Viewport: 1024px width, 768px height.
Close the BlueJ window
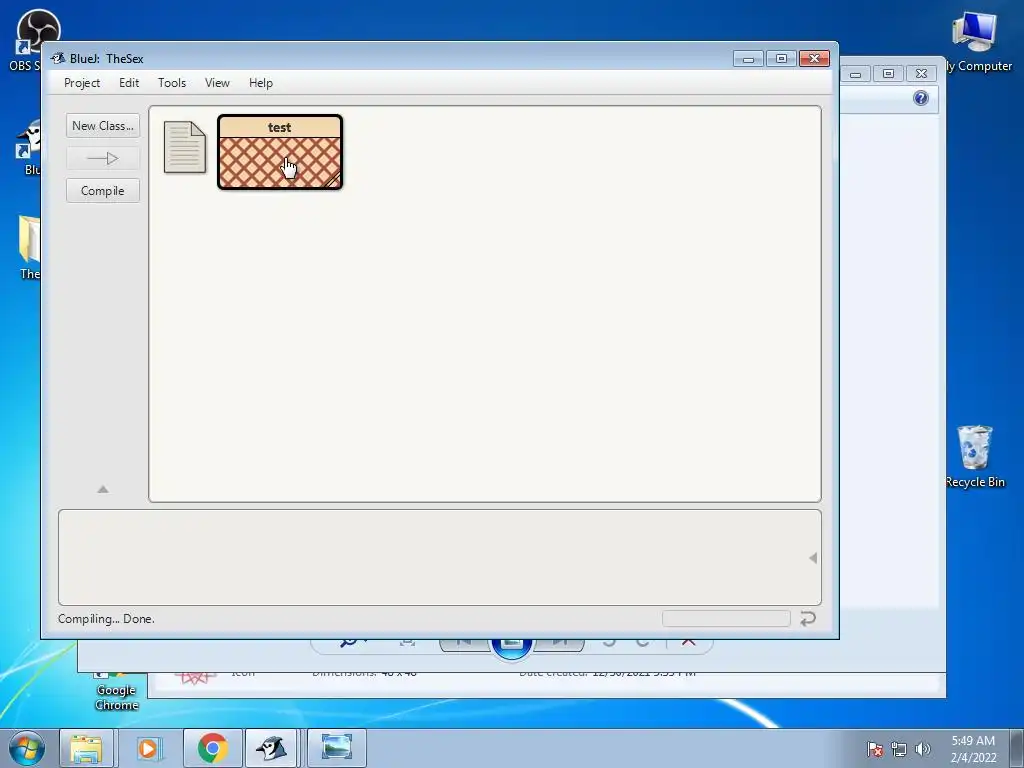pyautogui.click(x=814, y=59)
